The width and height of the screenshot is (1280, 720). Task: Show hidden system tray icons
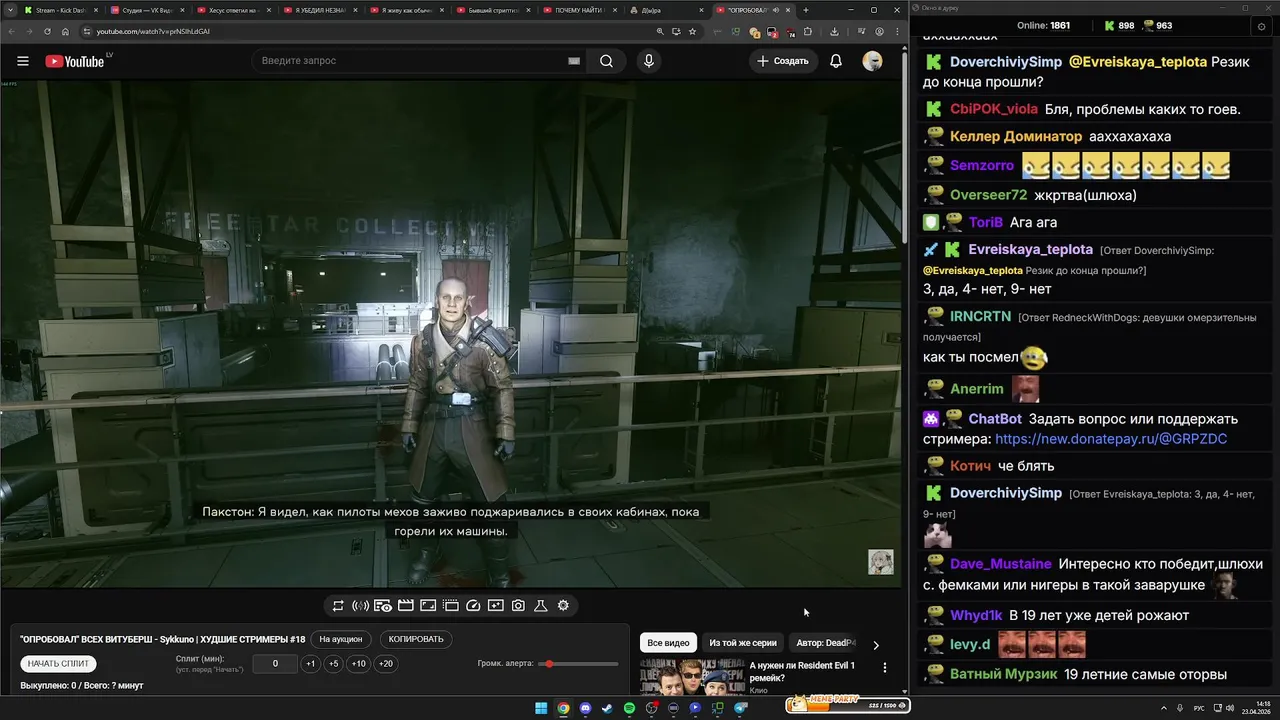pos(1165,708)
